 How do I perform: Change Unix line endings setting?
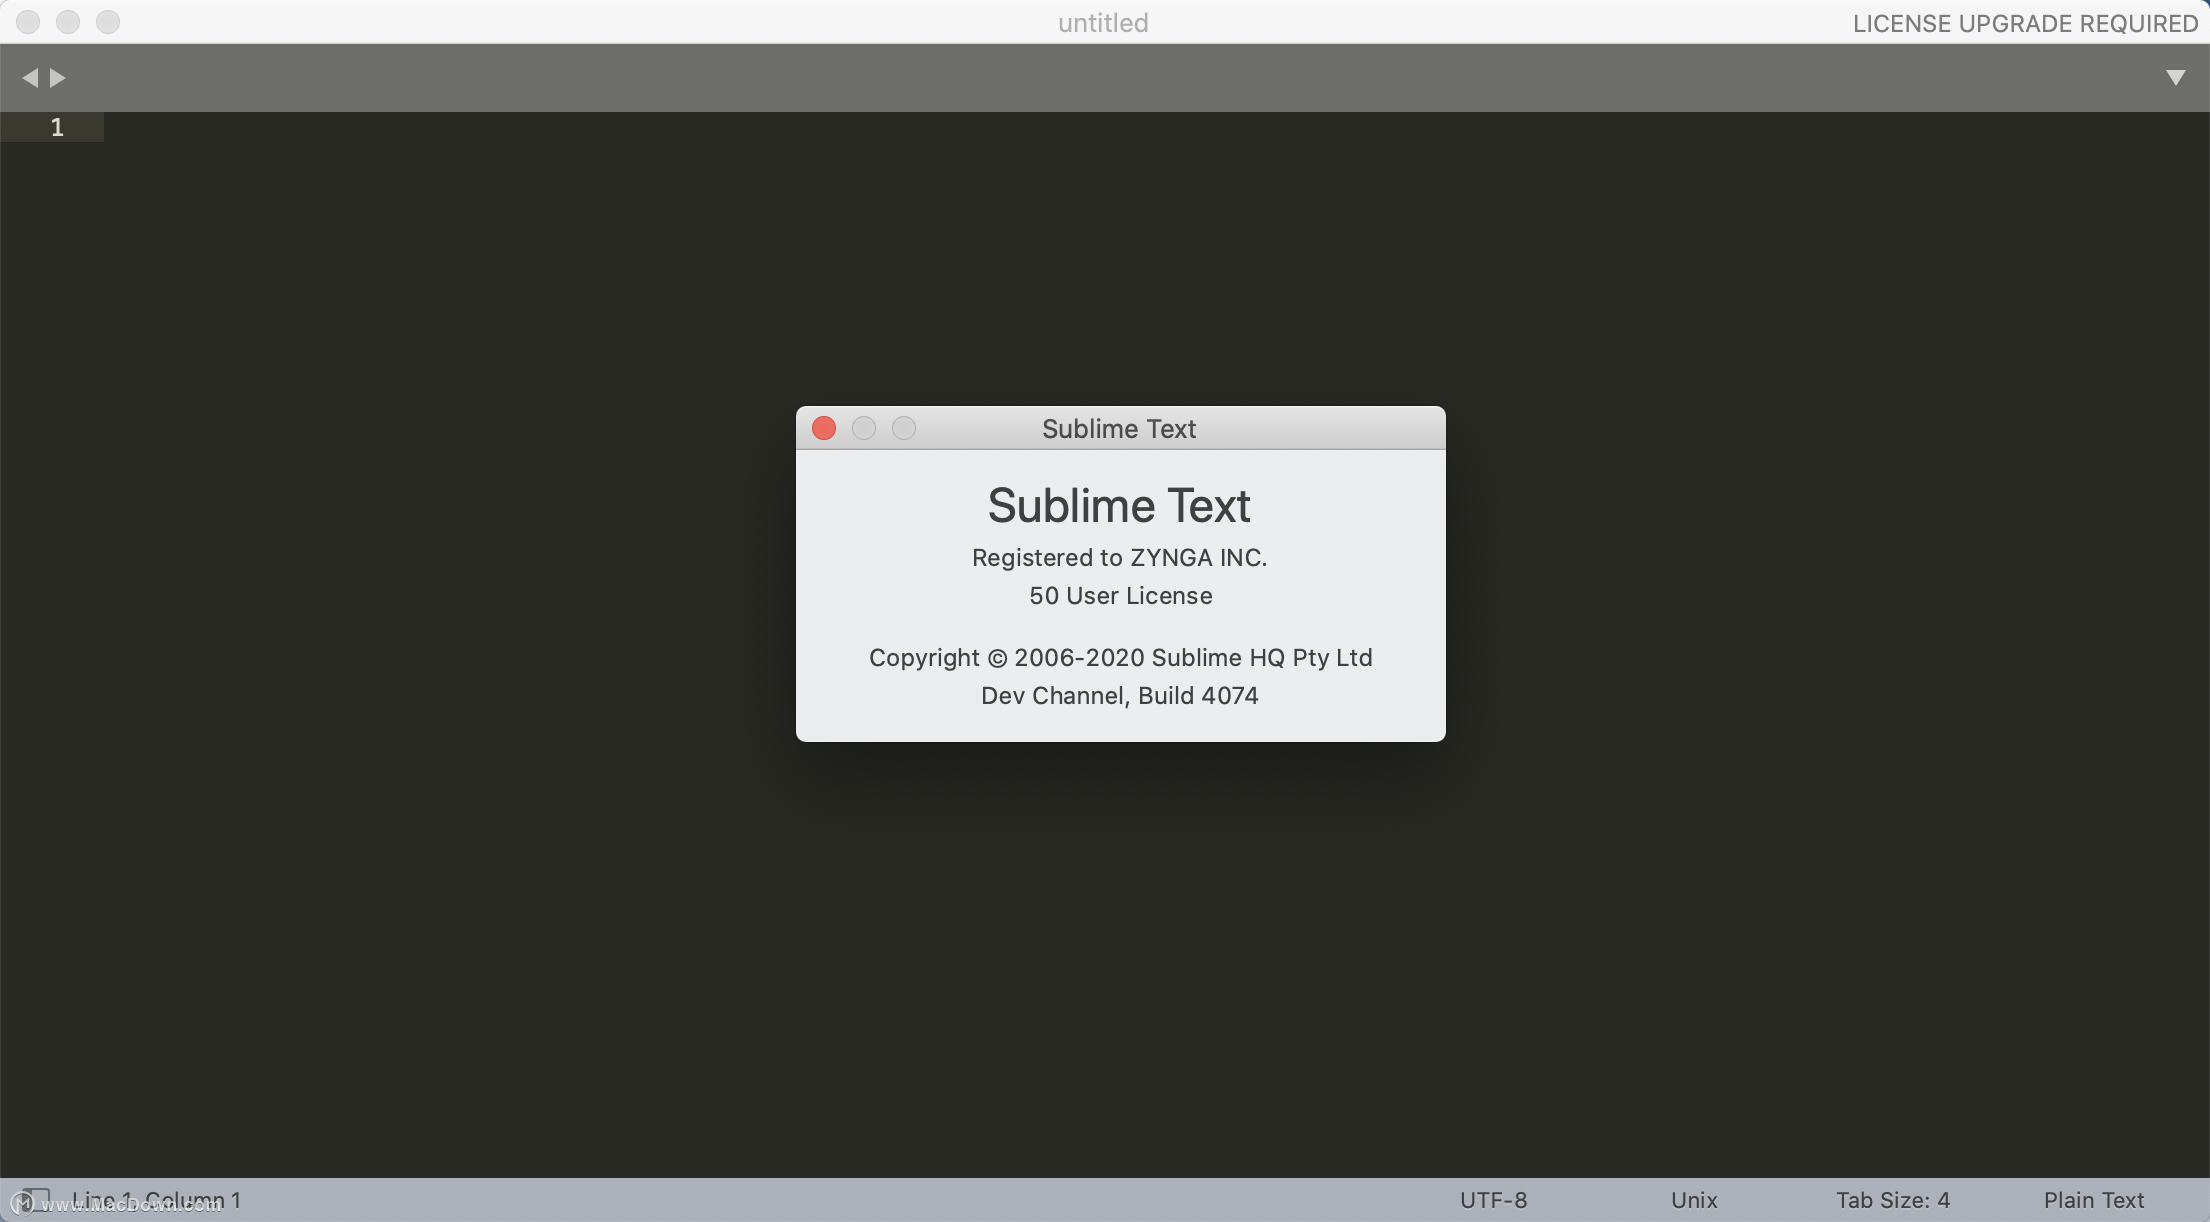tap(1694, 1199)
